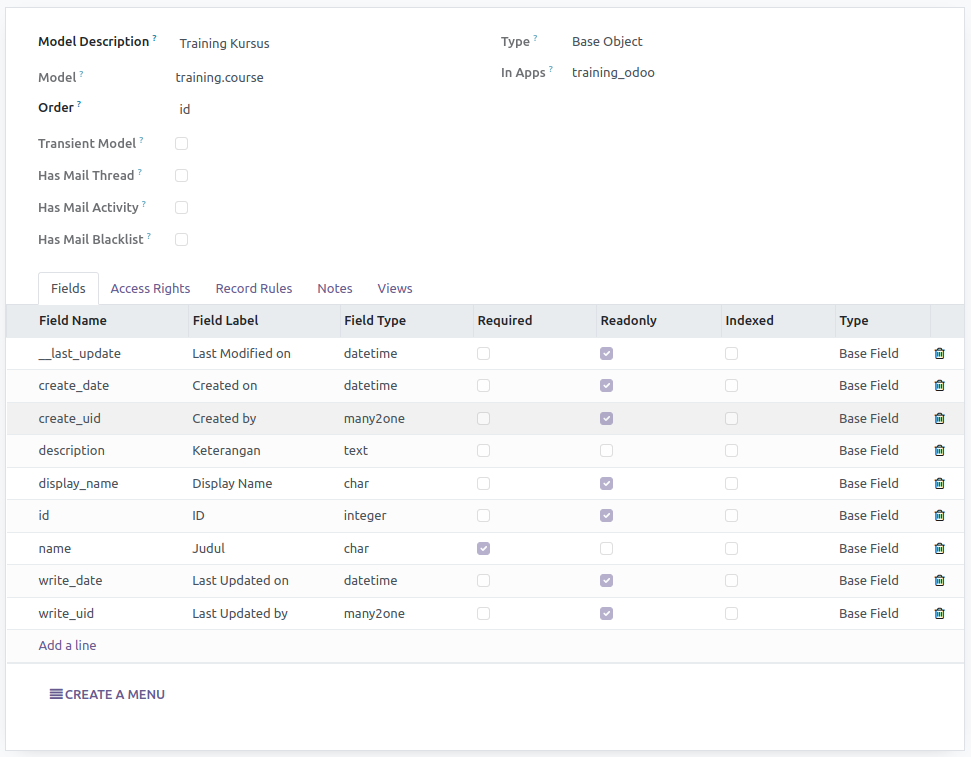Open the write_date field row

(486, 580)
